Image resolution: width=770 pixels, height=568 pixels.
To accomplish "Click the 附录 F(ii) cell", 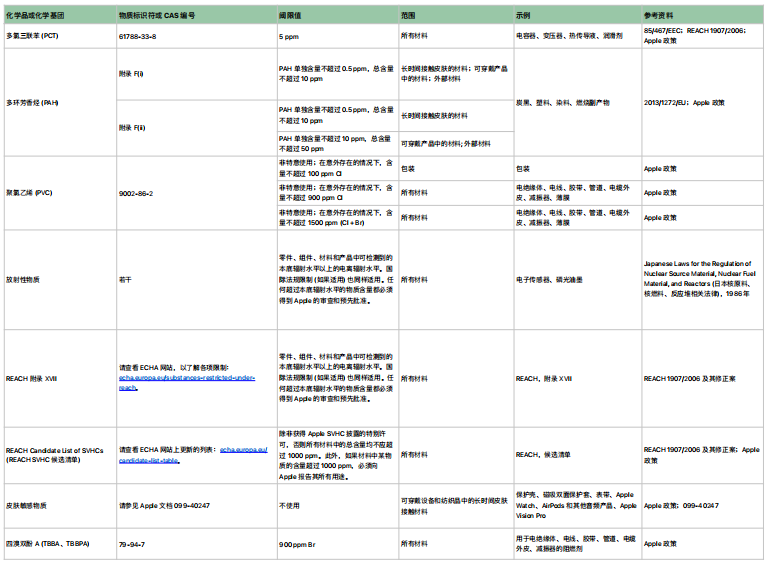I will tap(132, 127).
